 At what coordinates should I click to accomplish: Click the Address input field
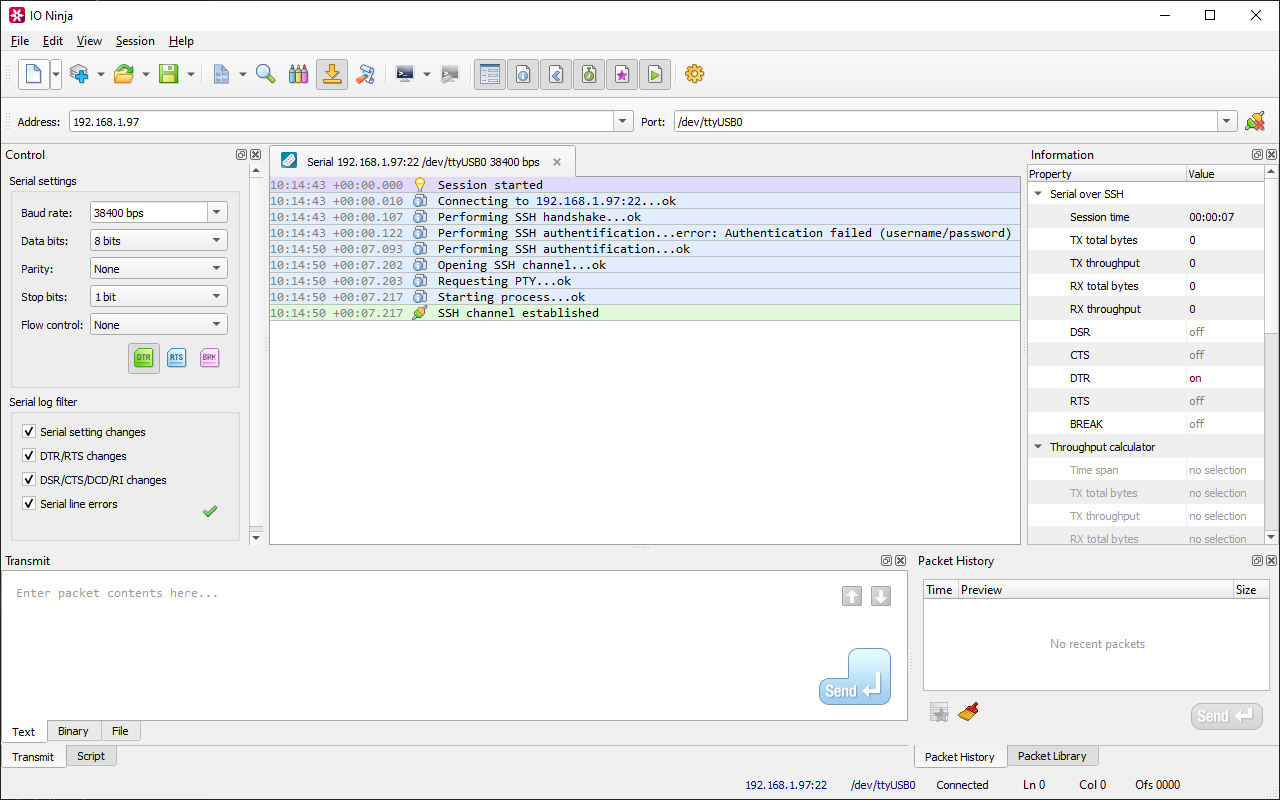coord(341,122)
